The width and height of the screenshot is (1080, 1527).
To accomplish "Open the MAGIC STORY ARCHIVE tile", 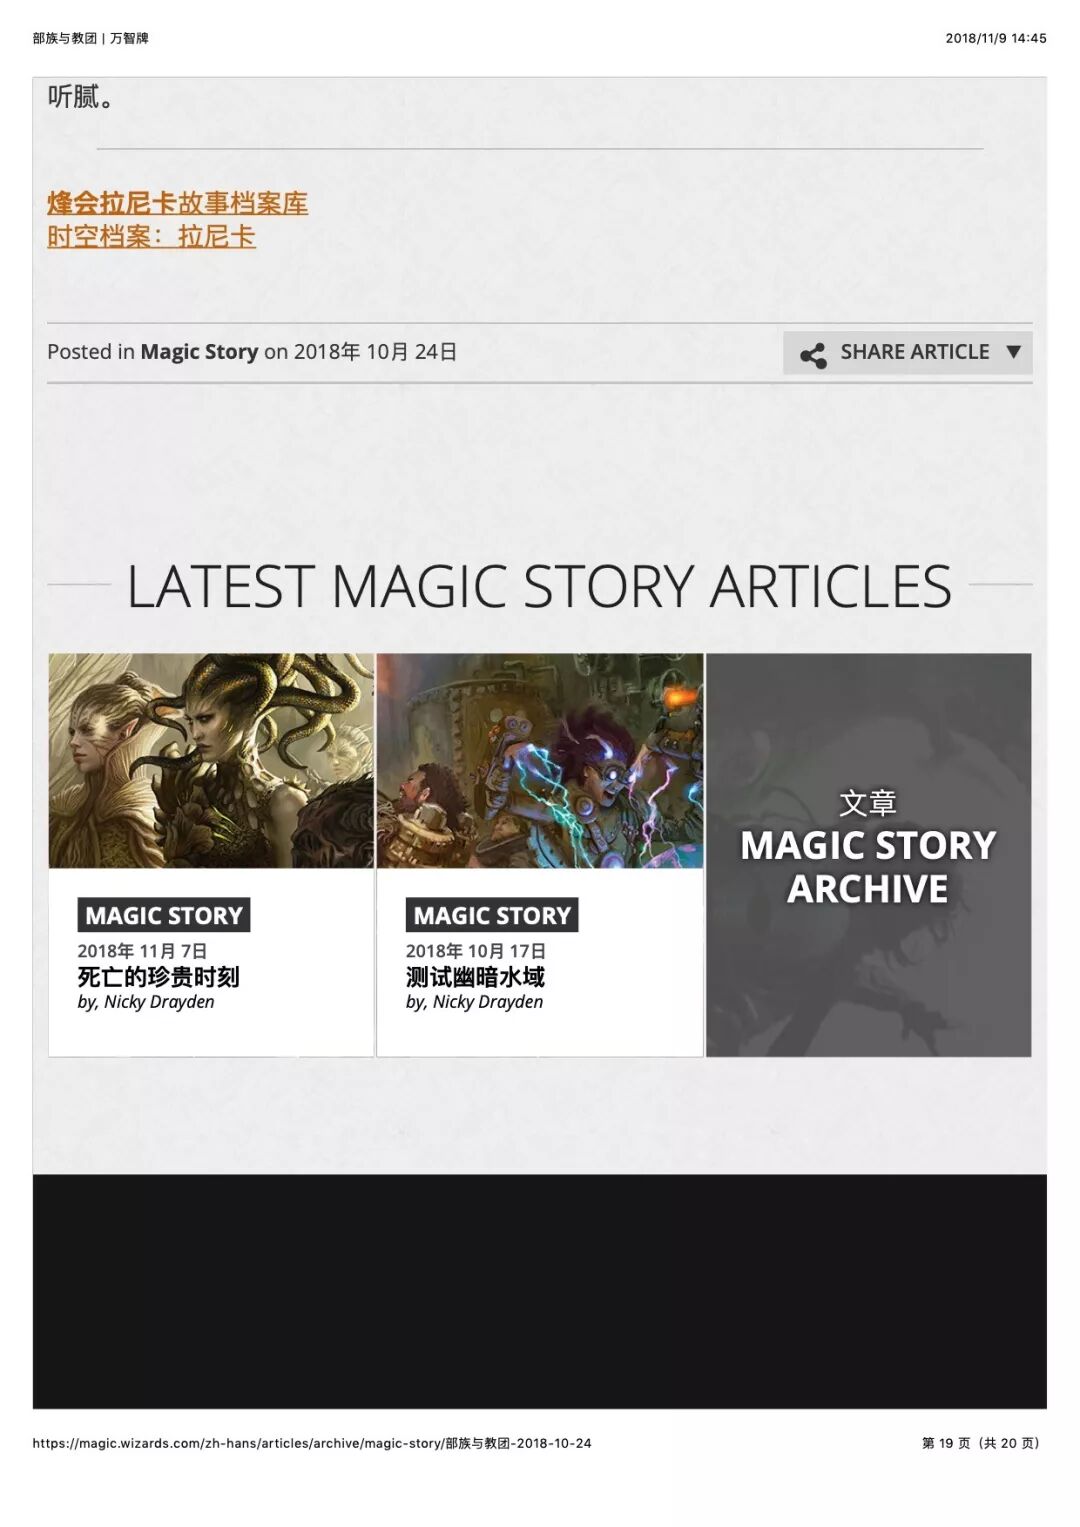I will (868, 855).
